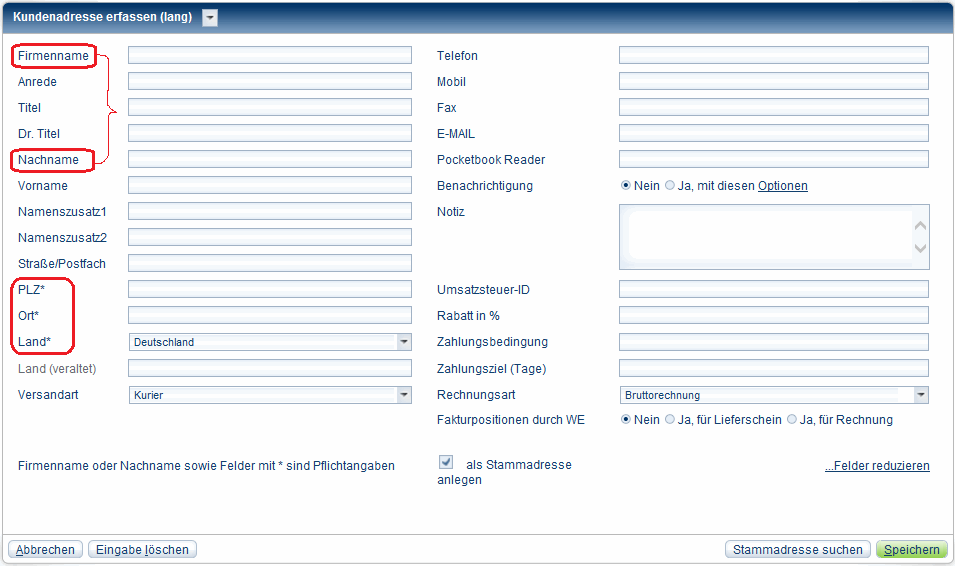The height and width of the screenshot is (566, 955).
Task: Open the title bar dropdown arrow icon
Action: tap(210, 17)
